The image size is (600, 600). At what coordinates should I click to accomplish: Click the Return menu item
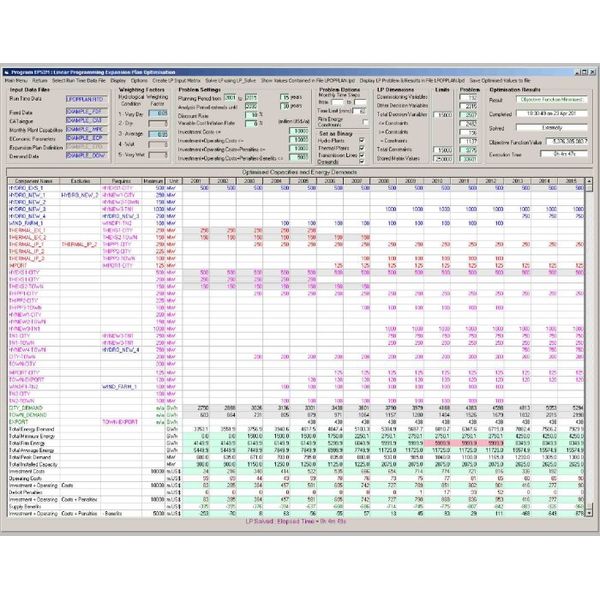click(x=40, y=81)
